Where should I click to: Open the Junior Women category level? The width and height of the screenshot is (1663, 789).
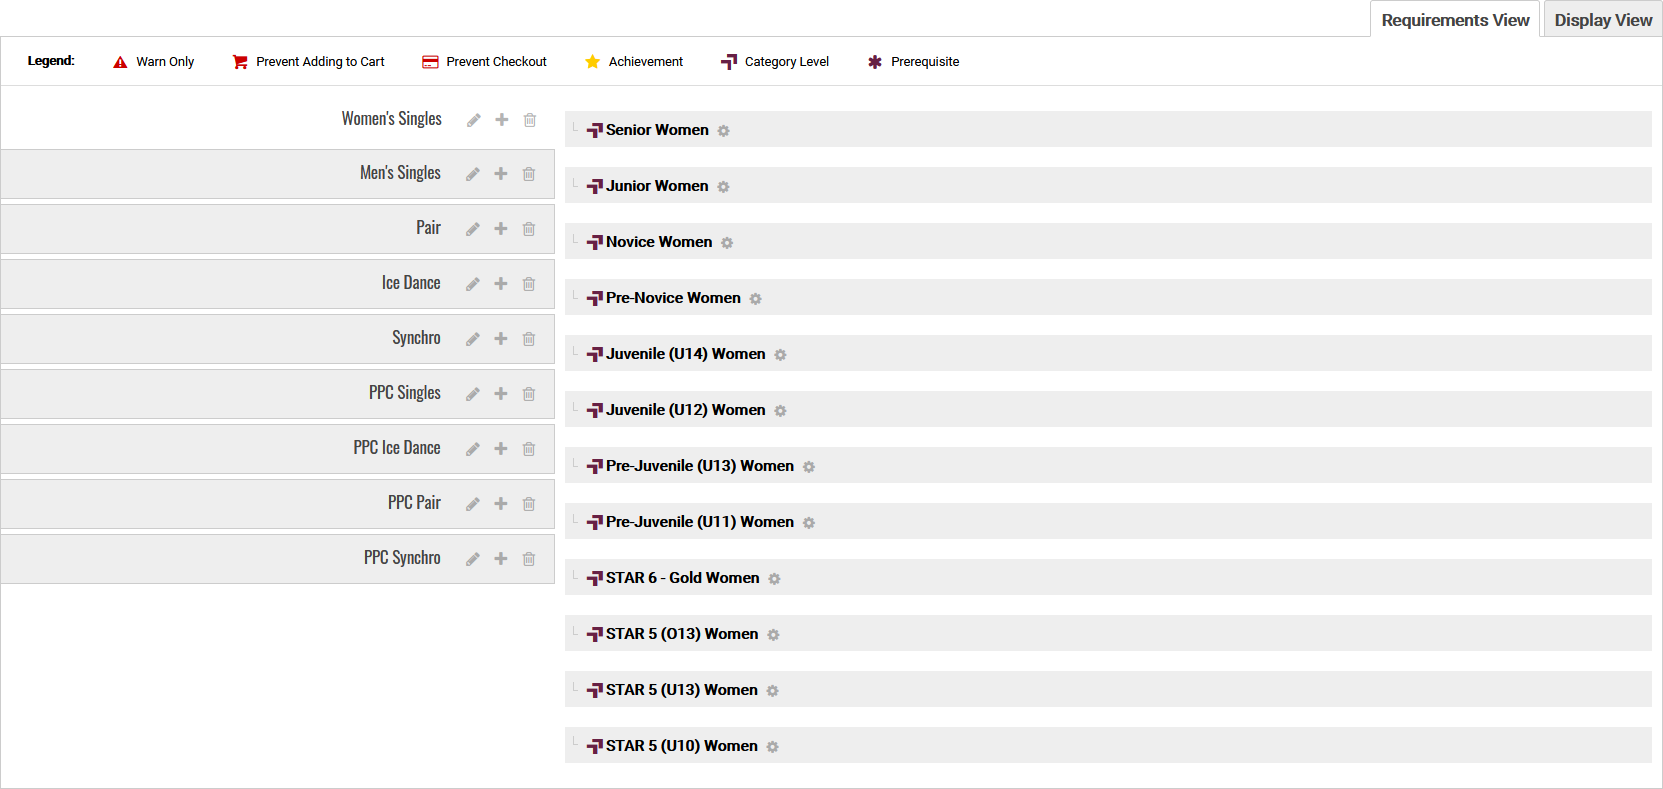pos(656,186)
